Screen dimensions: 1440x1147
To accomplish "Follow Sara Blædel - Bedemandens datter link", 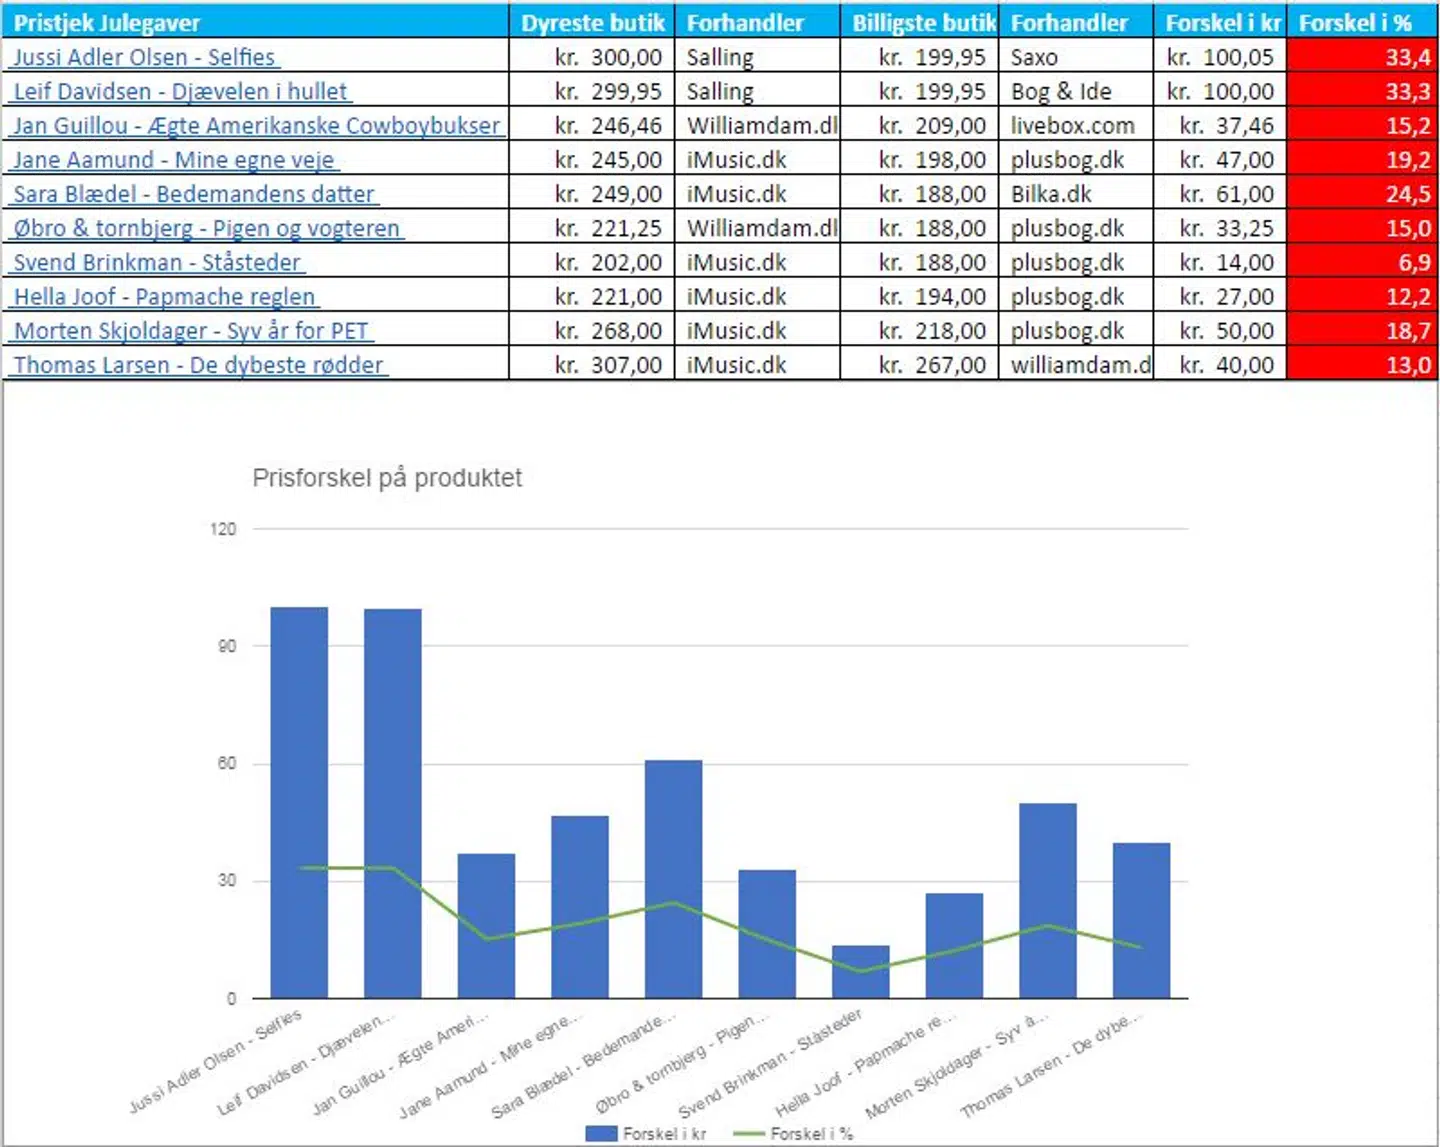I will (194, 194).
